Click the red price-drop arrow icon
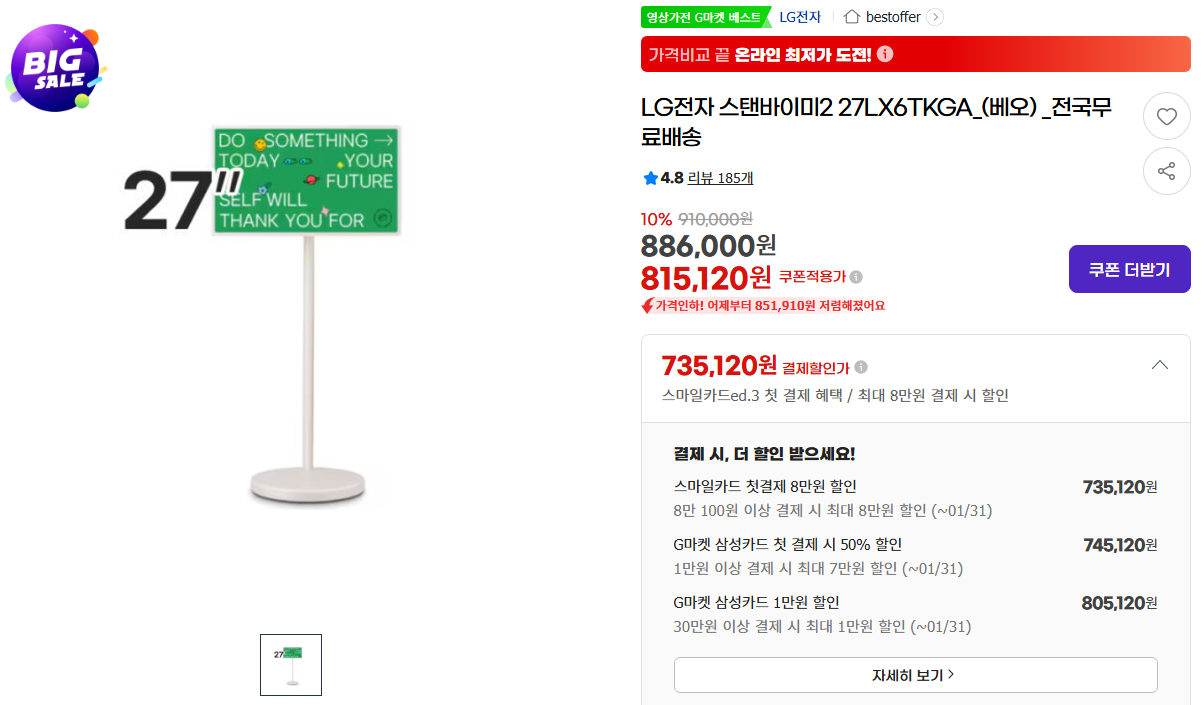Screen dimensions: 1204x705 coord(651,304)
